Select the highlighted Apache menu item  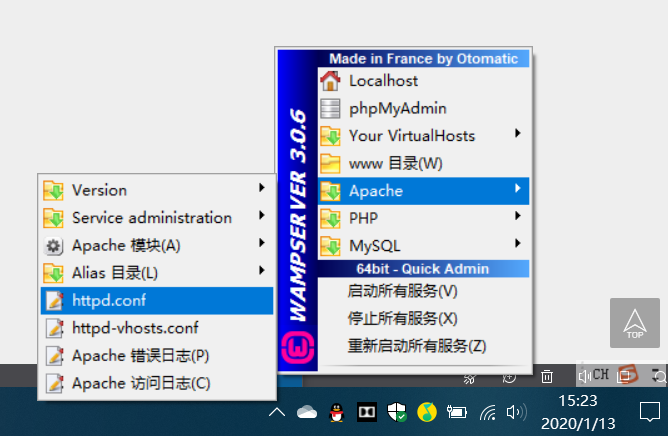click(423, 191)
